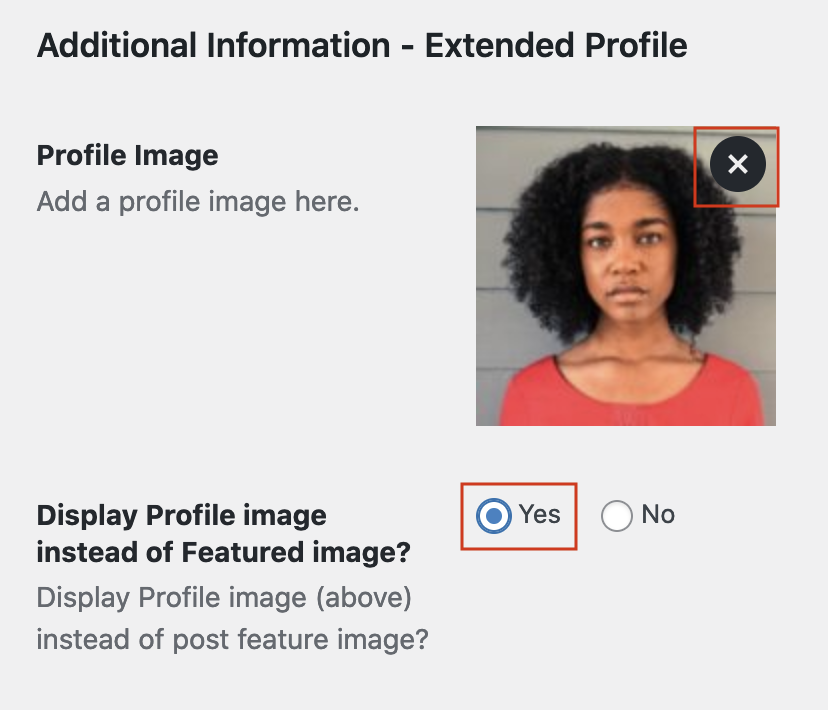Remove the profile image using the X icon
This screenshot has height=710, width=828.
pos(737,165)
